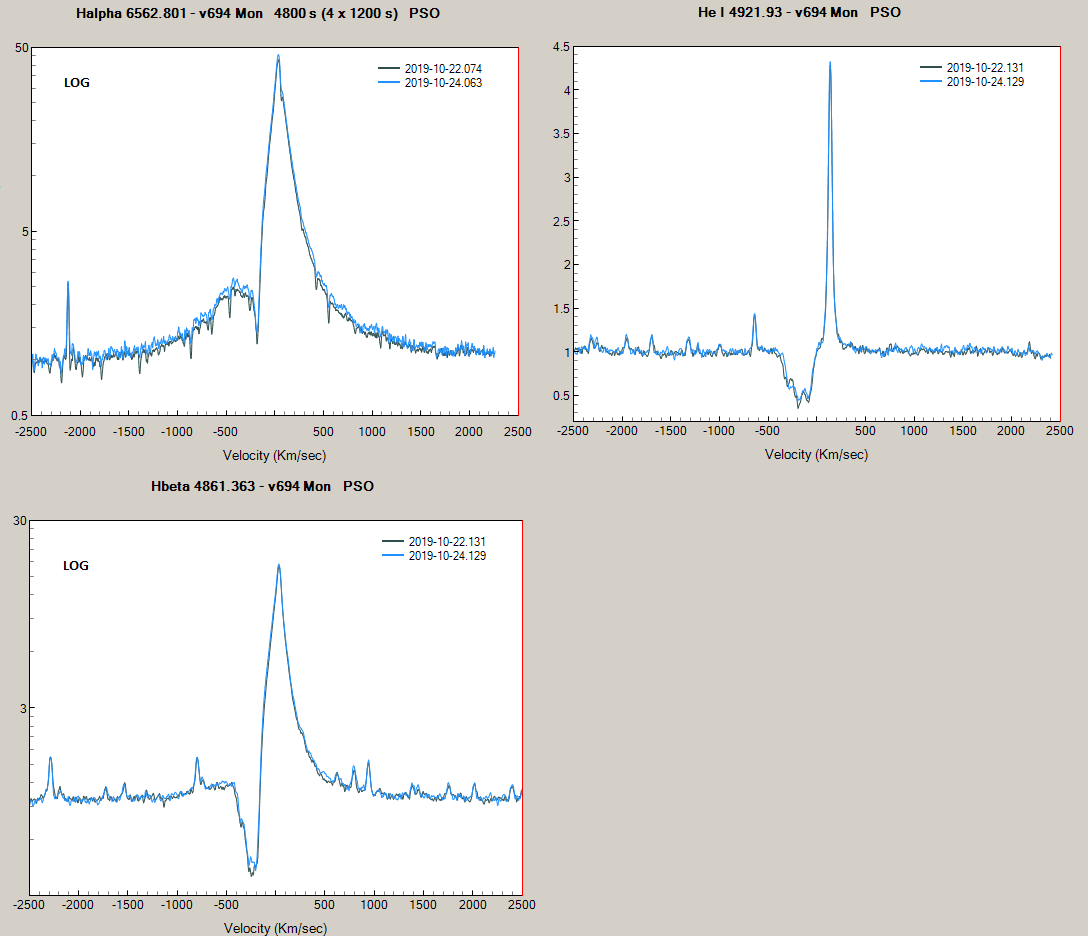This screenshot has height=936, width=1088.
Task: Select 2019-10-22.131 legend entry in Hbeta plot
Action: tap(447, 542)
